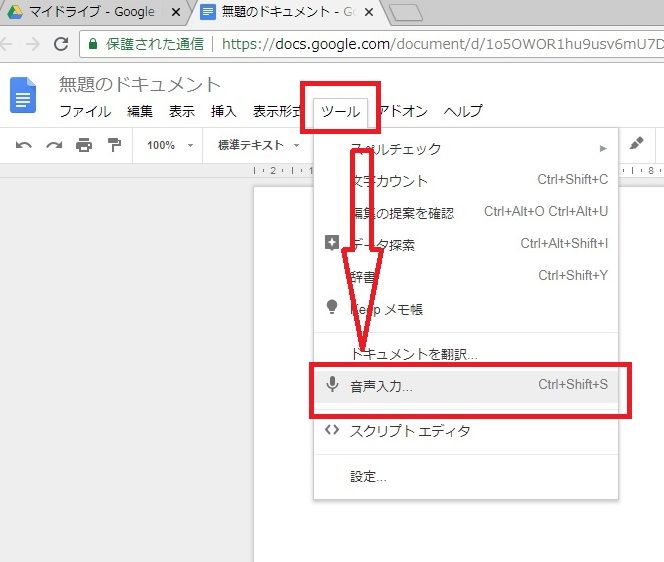Click the browser forward arrow
Screen dimensions: 664x562
pos(32,44)
